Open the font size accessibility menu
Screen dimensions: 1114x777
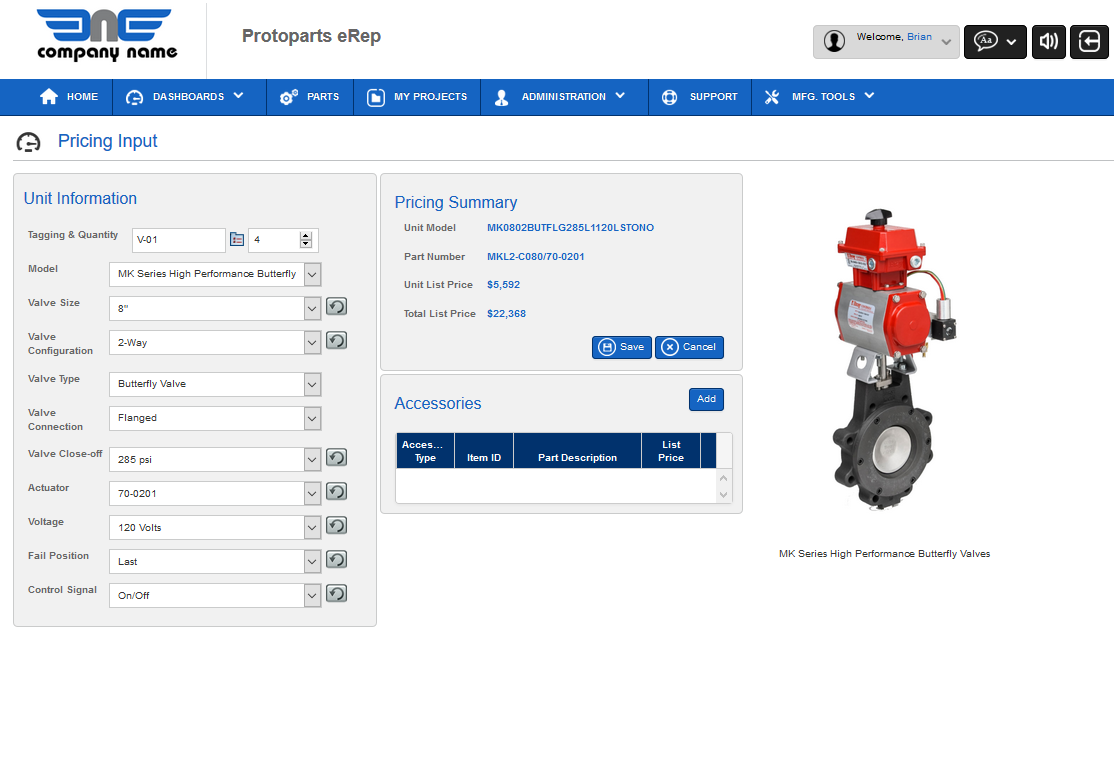point(994,42)
